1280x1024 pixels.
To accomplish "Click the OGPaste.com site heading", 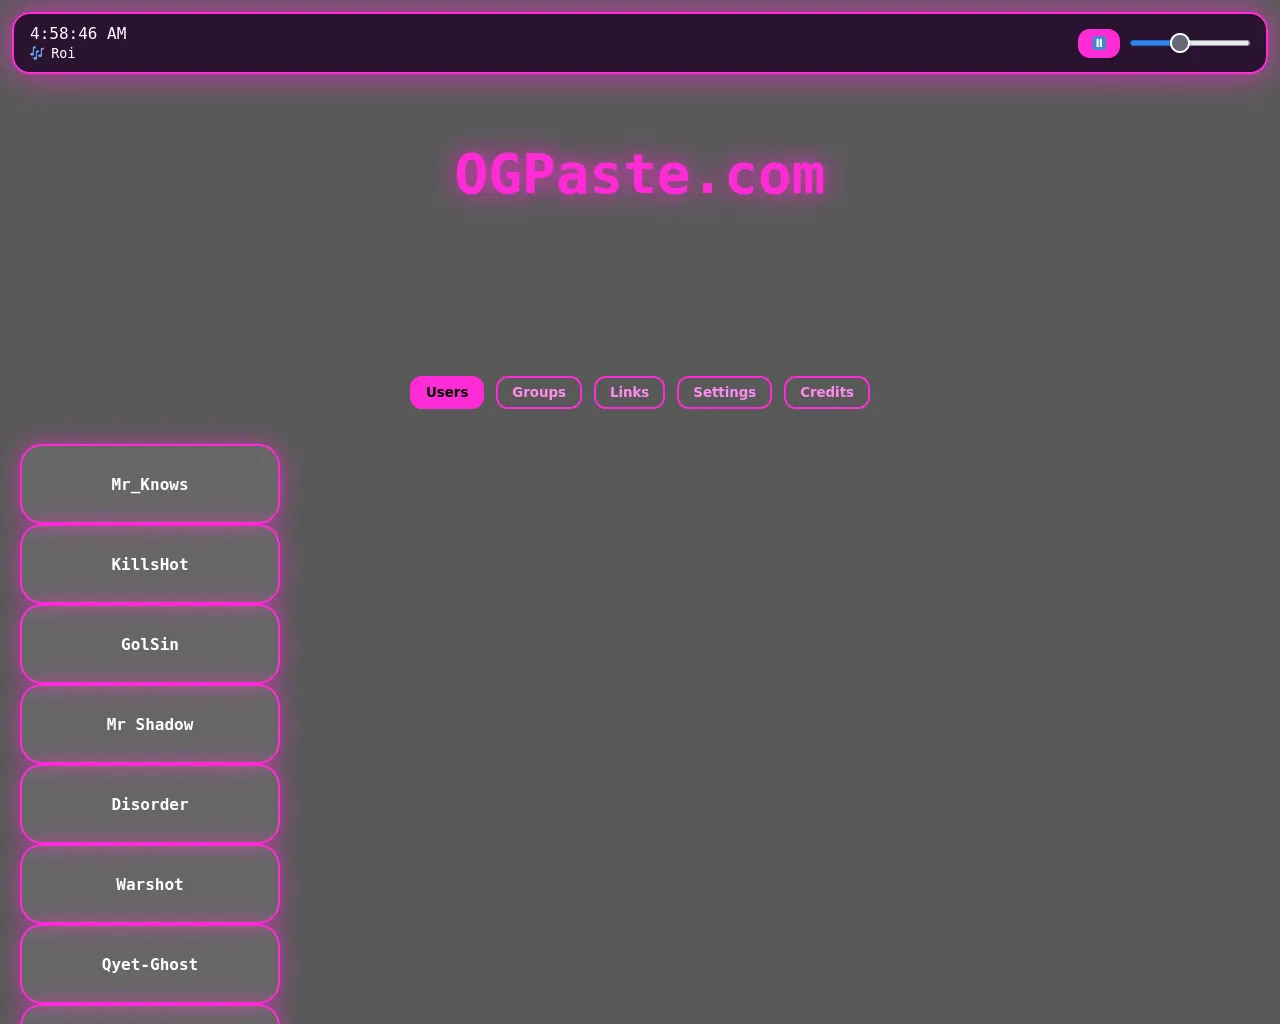I will tap(640, 174).
